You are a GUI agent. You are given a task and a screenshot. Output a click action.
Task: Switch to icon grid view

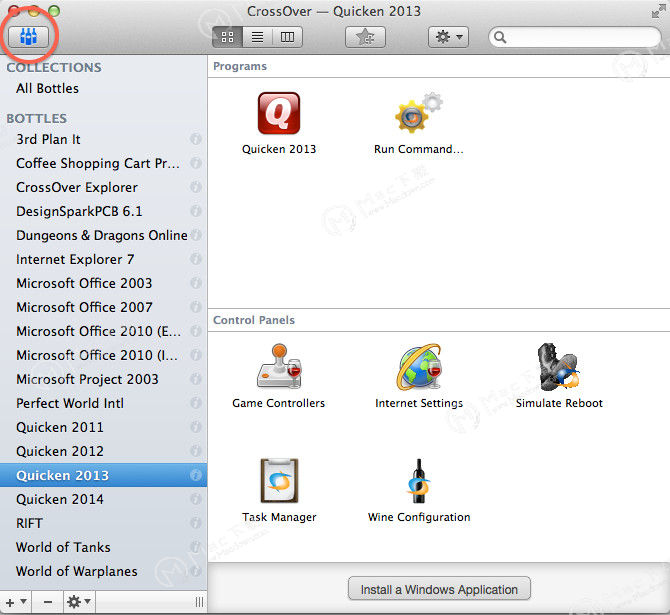tap(227, 37)
